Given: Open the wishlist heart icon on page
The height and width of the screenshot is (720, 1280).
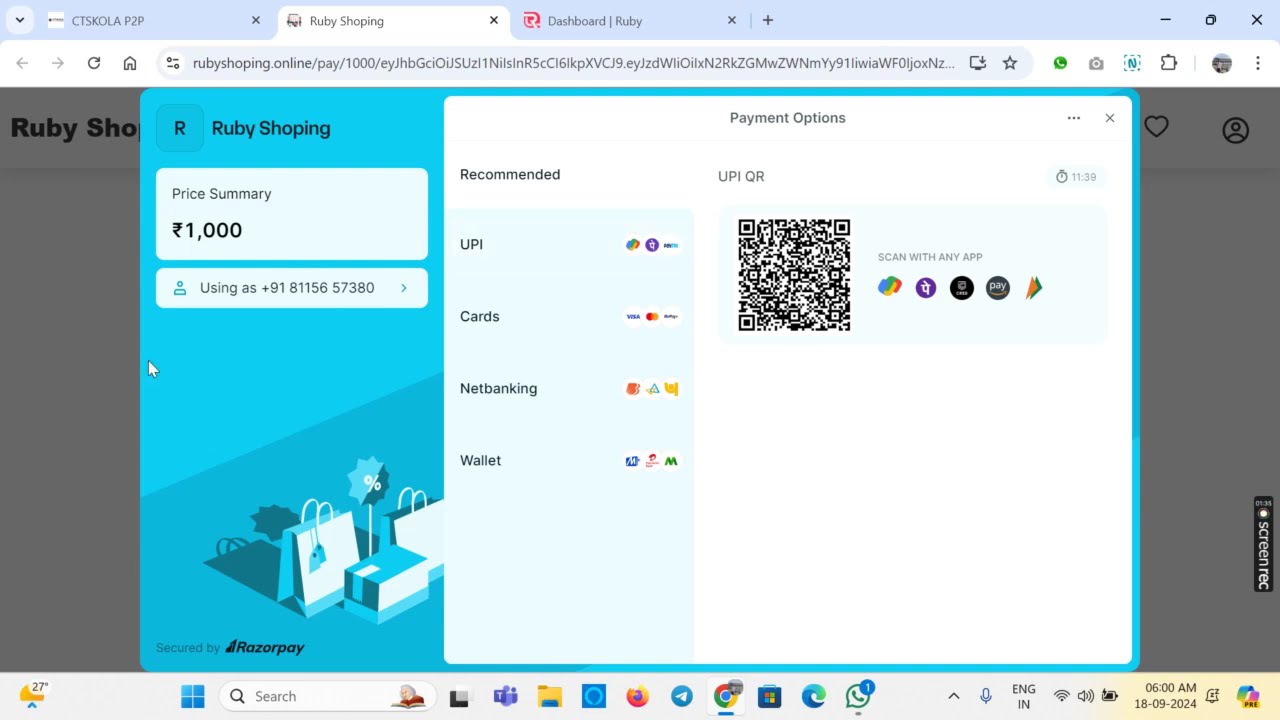Looking at the screenshot, I should 1157,127.
